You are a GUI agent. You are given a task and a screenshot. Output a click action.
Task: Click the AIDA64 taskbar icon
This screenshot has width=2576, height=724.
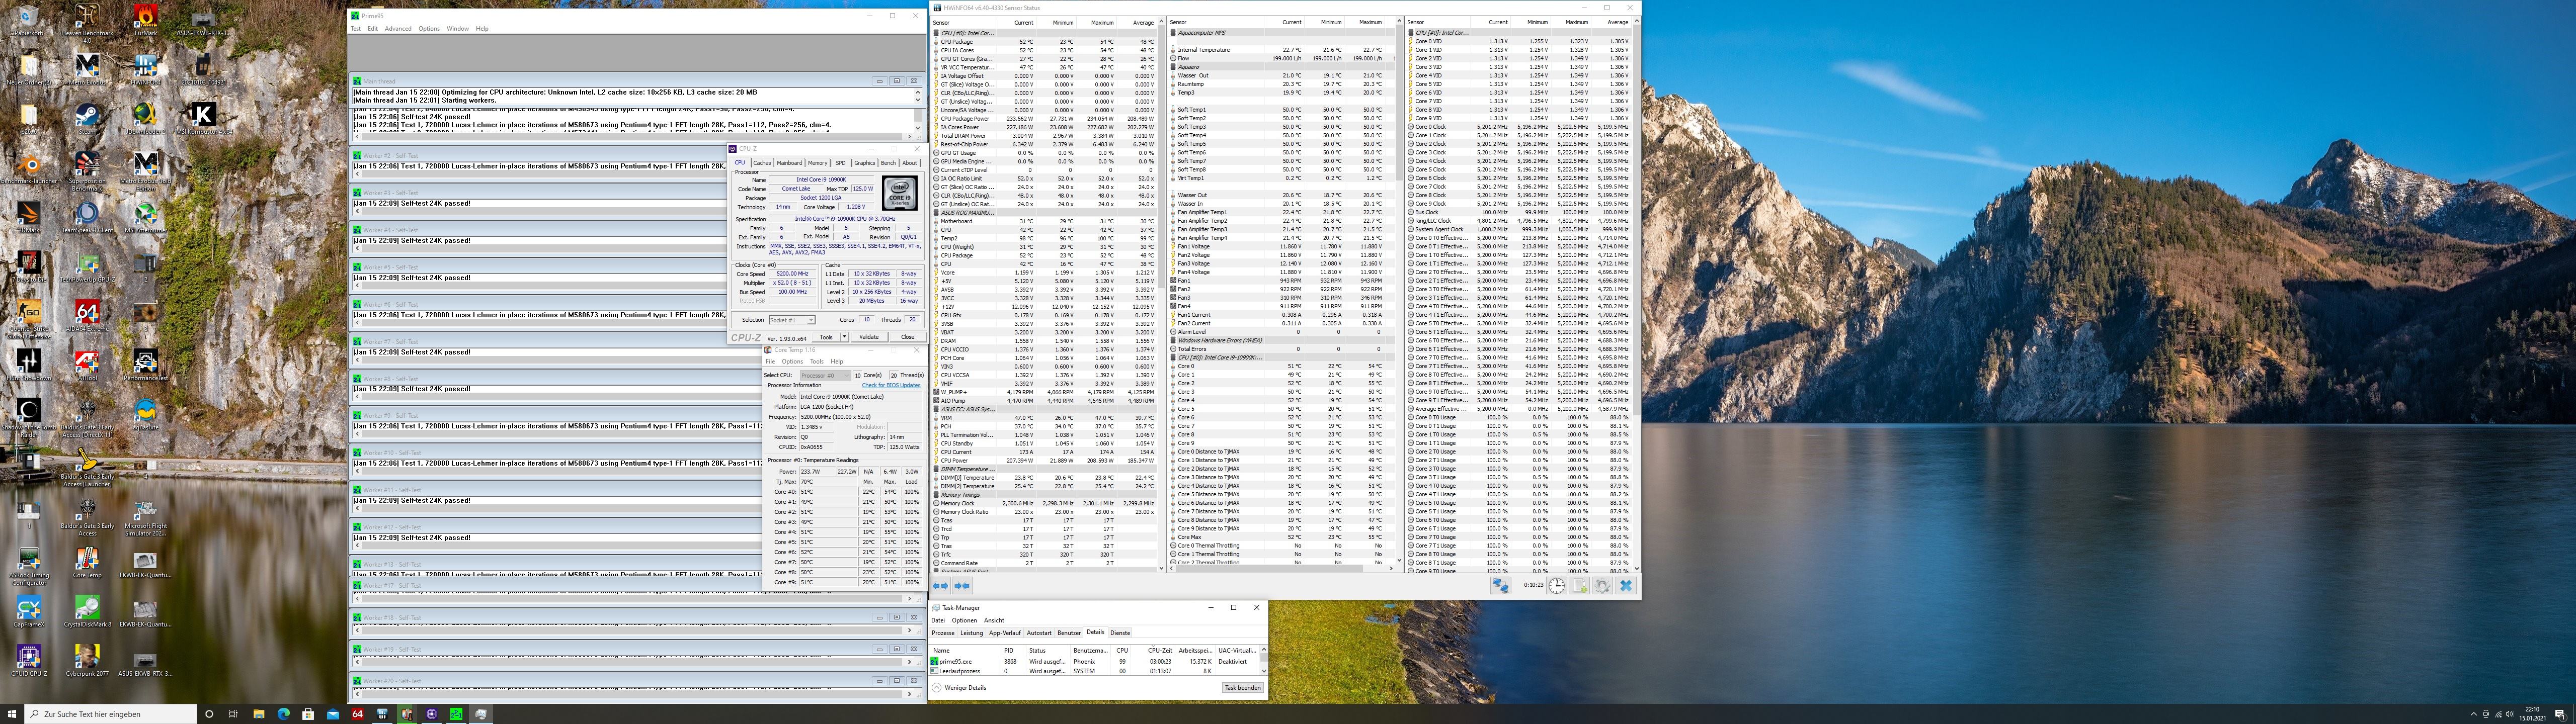358,714
